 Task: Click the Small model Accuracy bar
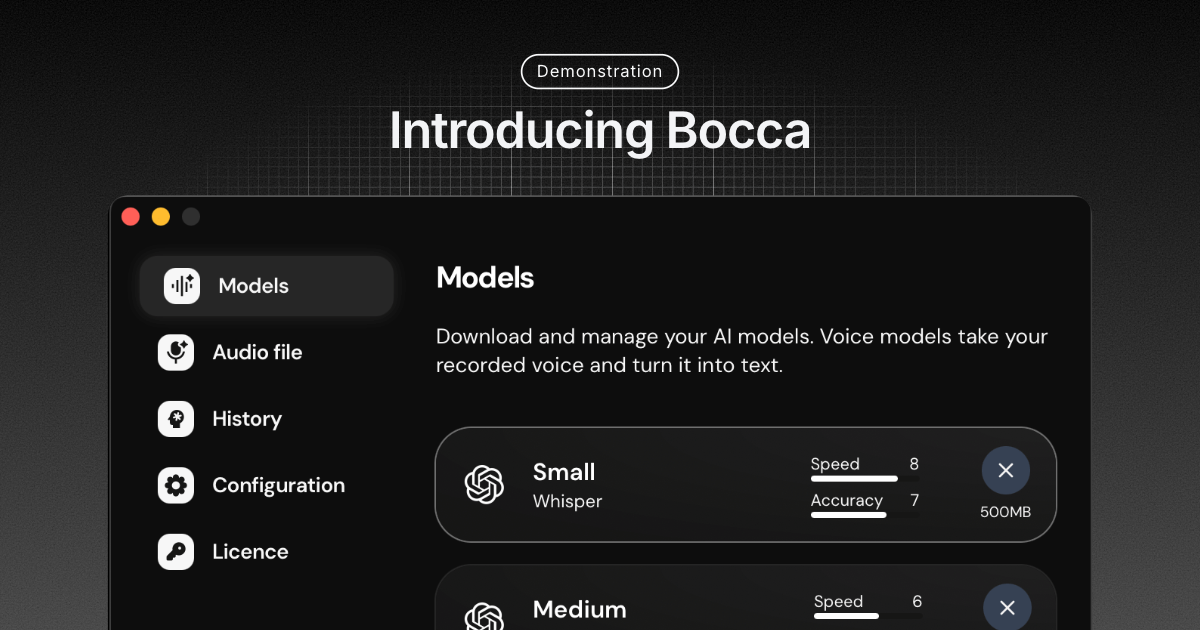865,515
